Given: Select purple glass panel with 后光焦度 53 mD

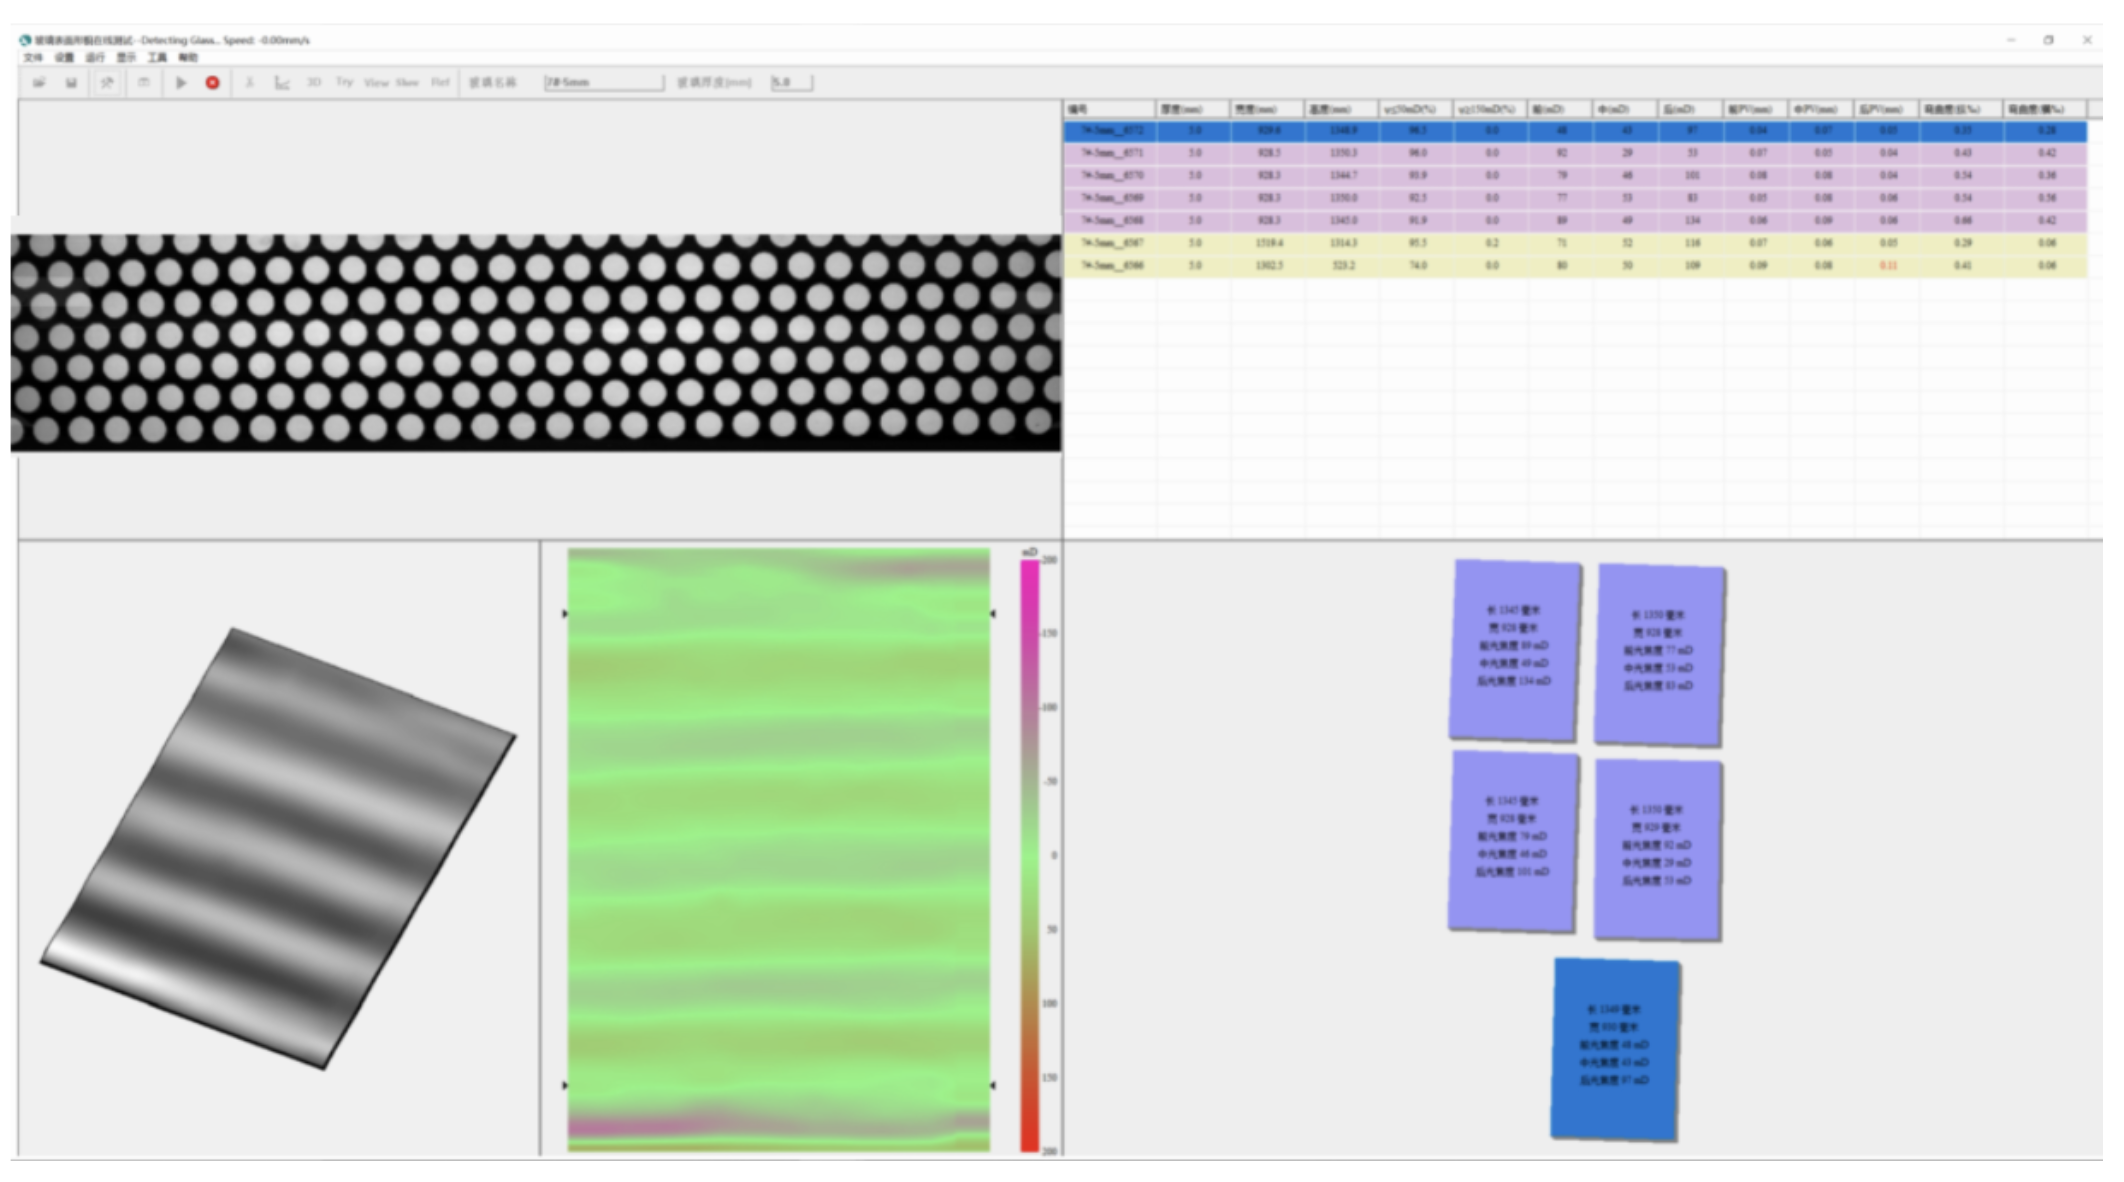Looking at the screenshot, I should point(1658,849).
